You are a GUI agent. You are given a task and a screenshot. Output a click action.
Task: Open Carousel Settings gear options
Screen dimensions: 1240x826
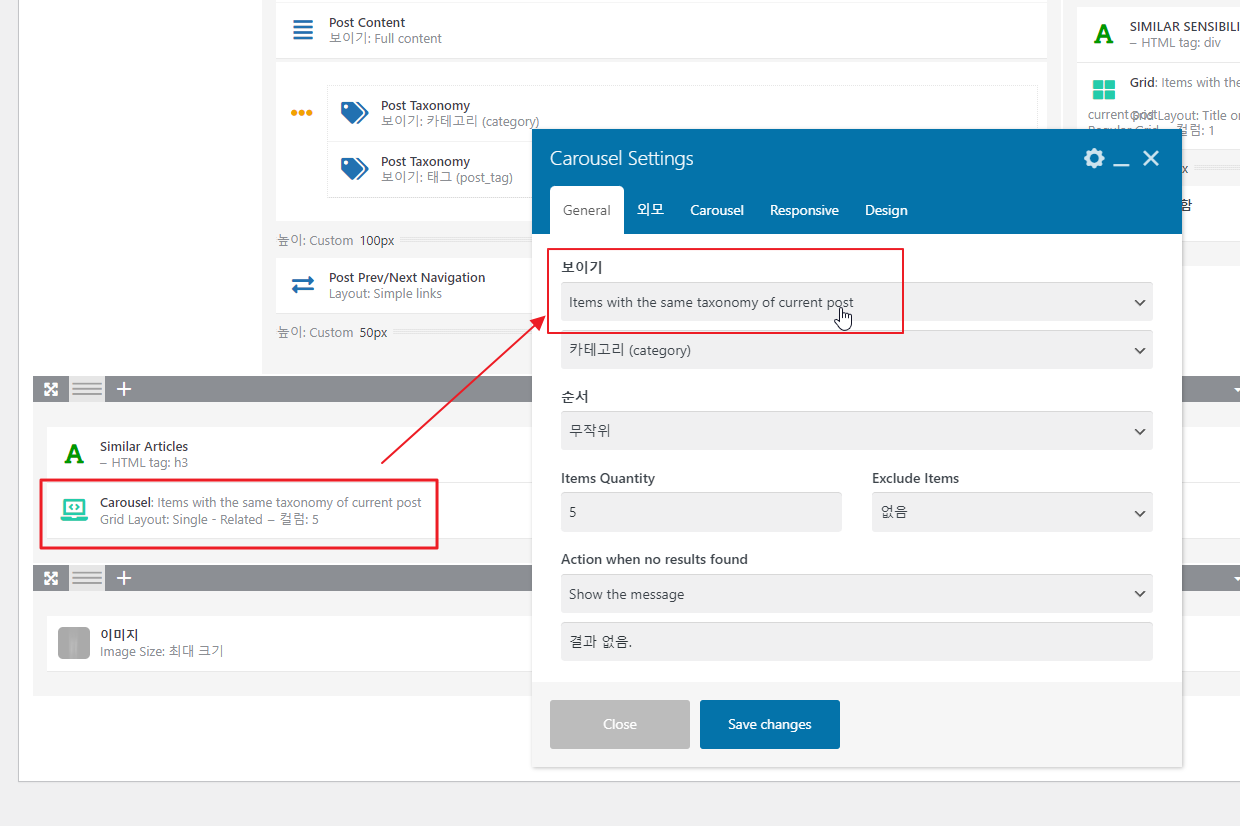coord(1094,158)
